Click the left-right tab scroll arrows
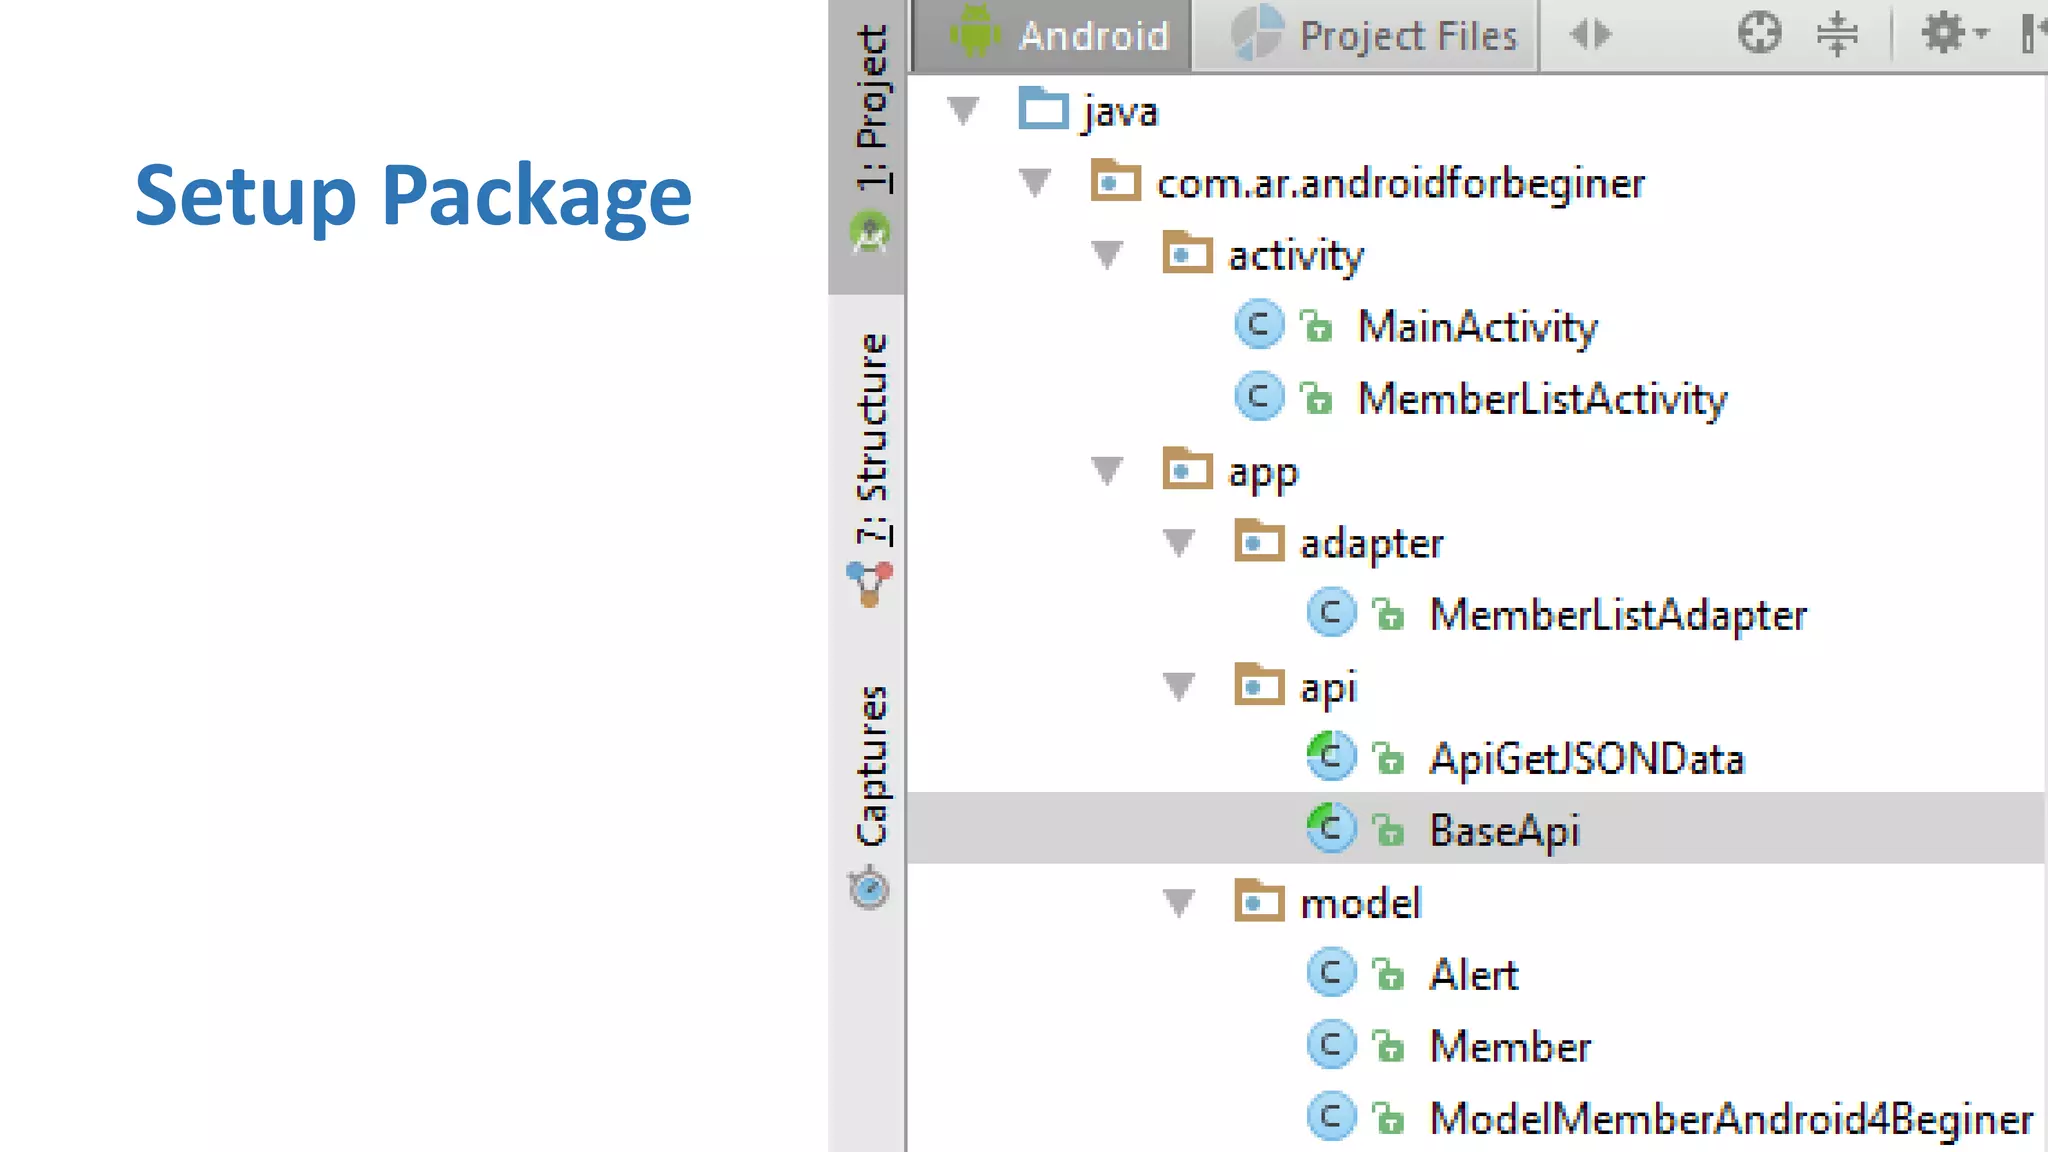 click(x=1590, y=34)
